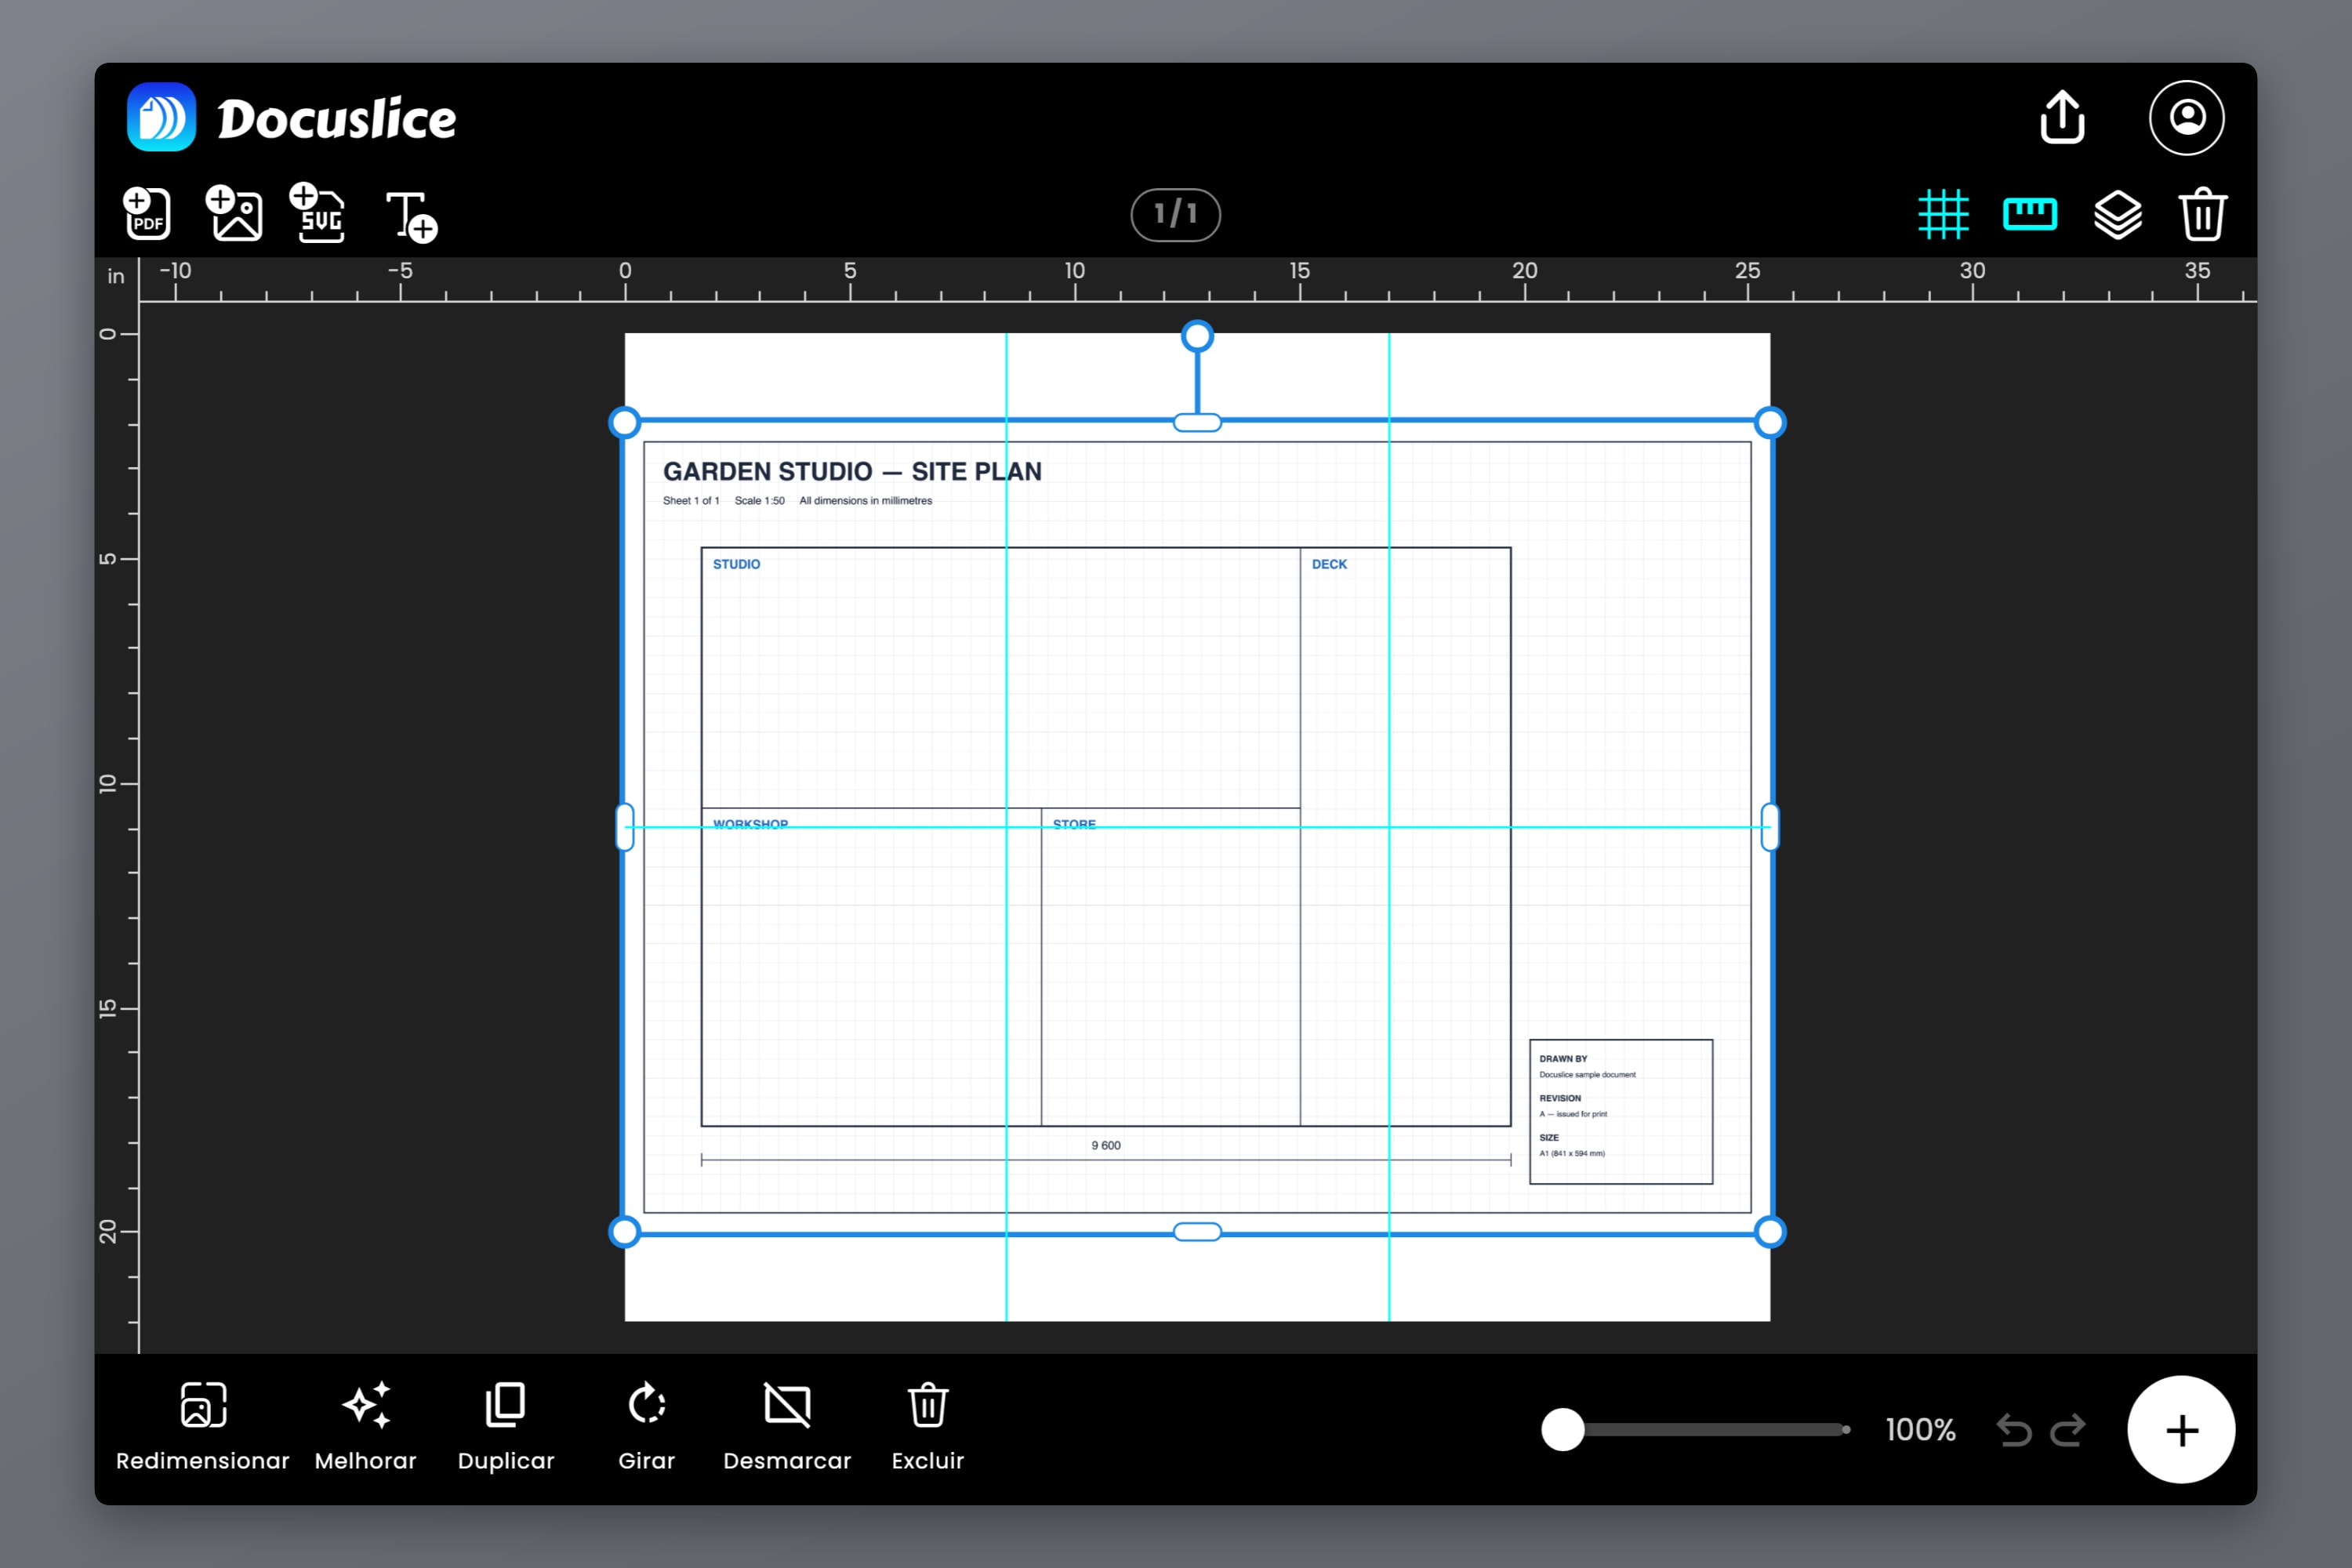The image size is (2352, 1568).
Task: Click the 100% zoom value
Action: (x=1921, y=1430)
